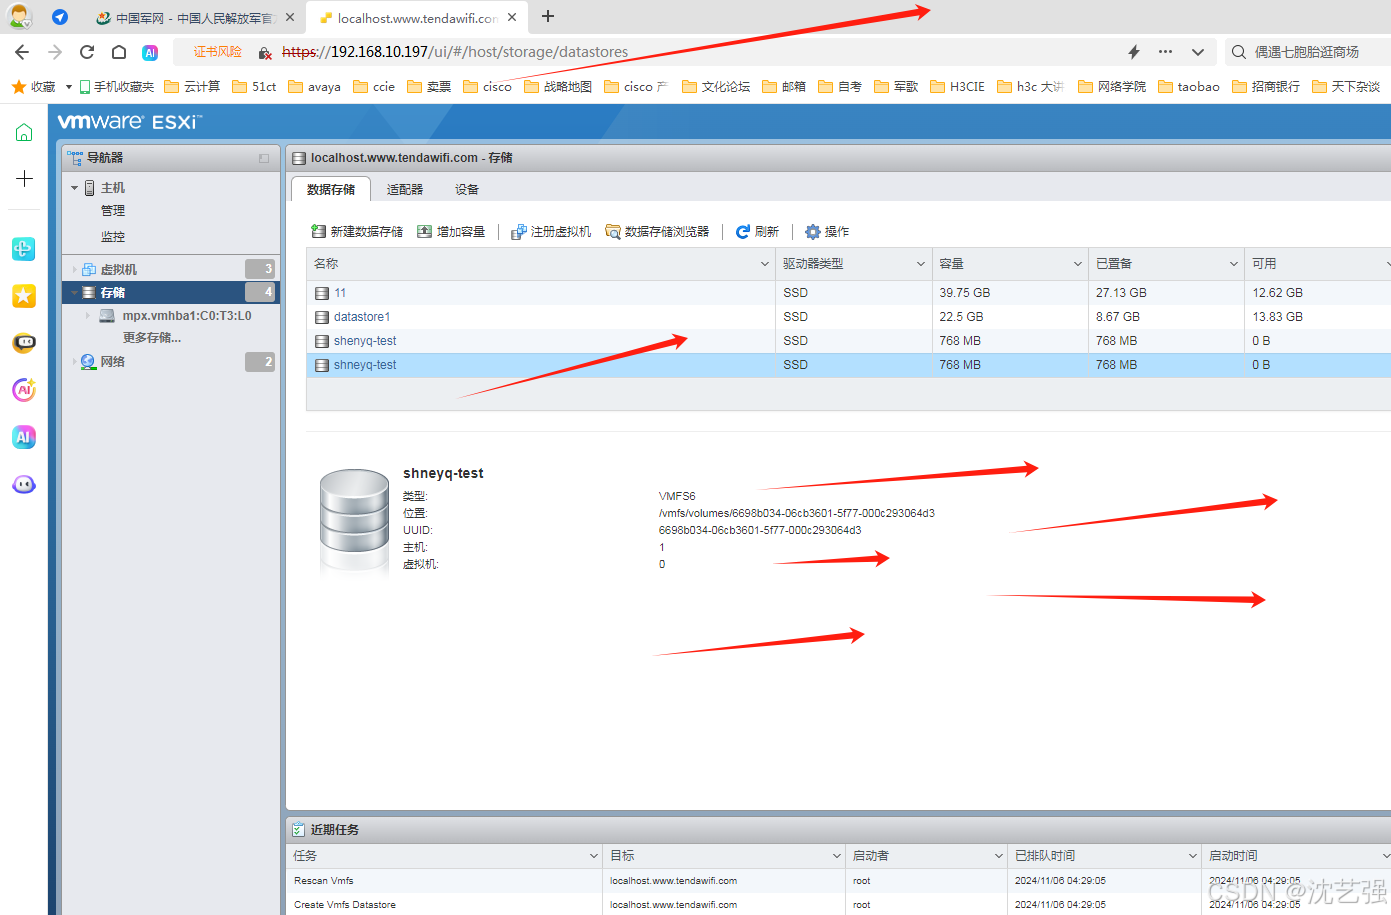Screen dimensions: 1391x915
Task: Open the ccie bookmark folder
Action: [x=374, y=87]
